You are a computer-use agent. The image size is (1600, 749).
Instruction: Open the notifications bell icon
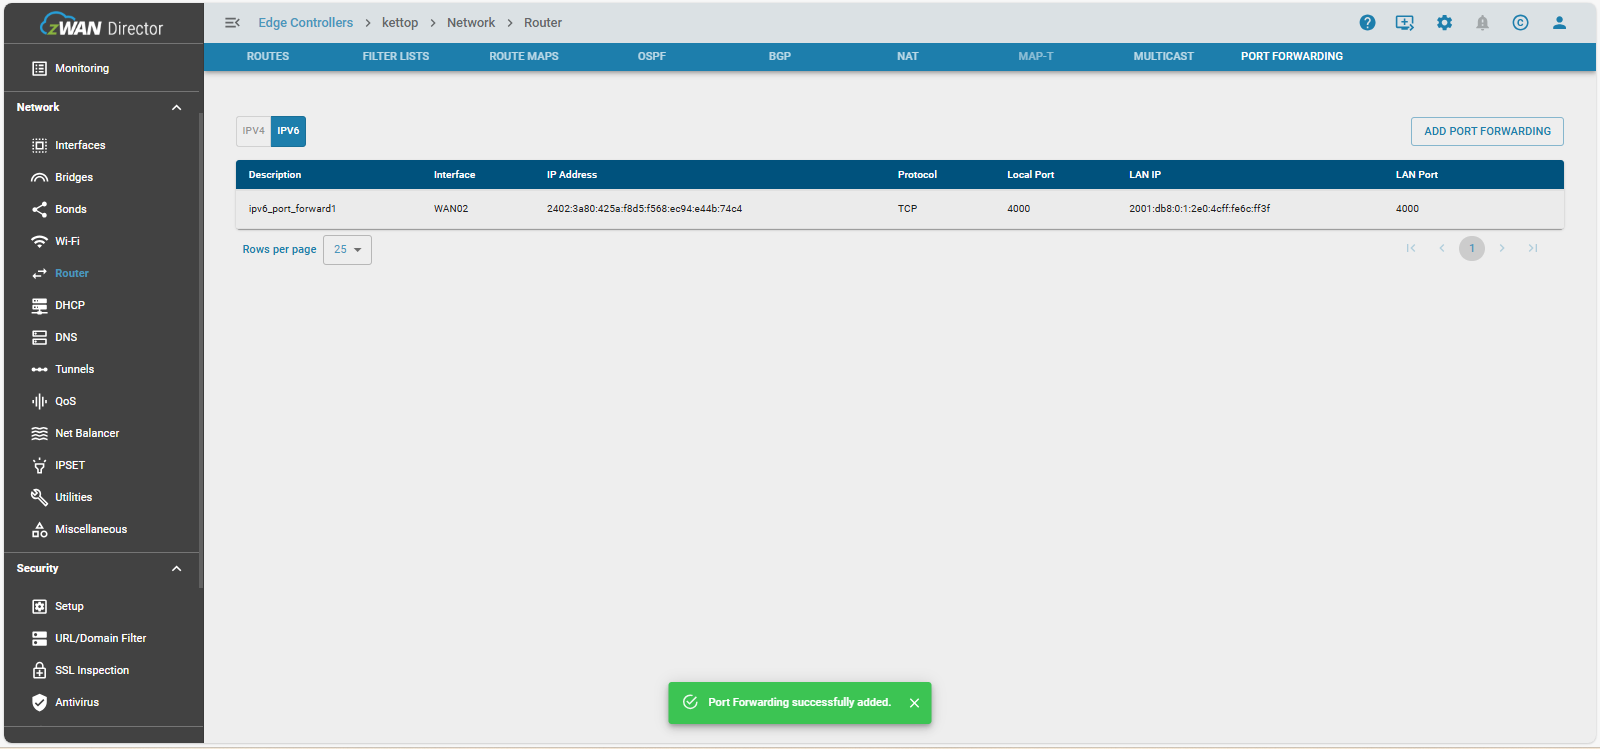coord(1482,23)
